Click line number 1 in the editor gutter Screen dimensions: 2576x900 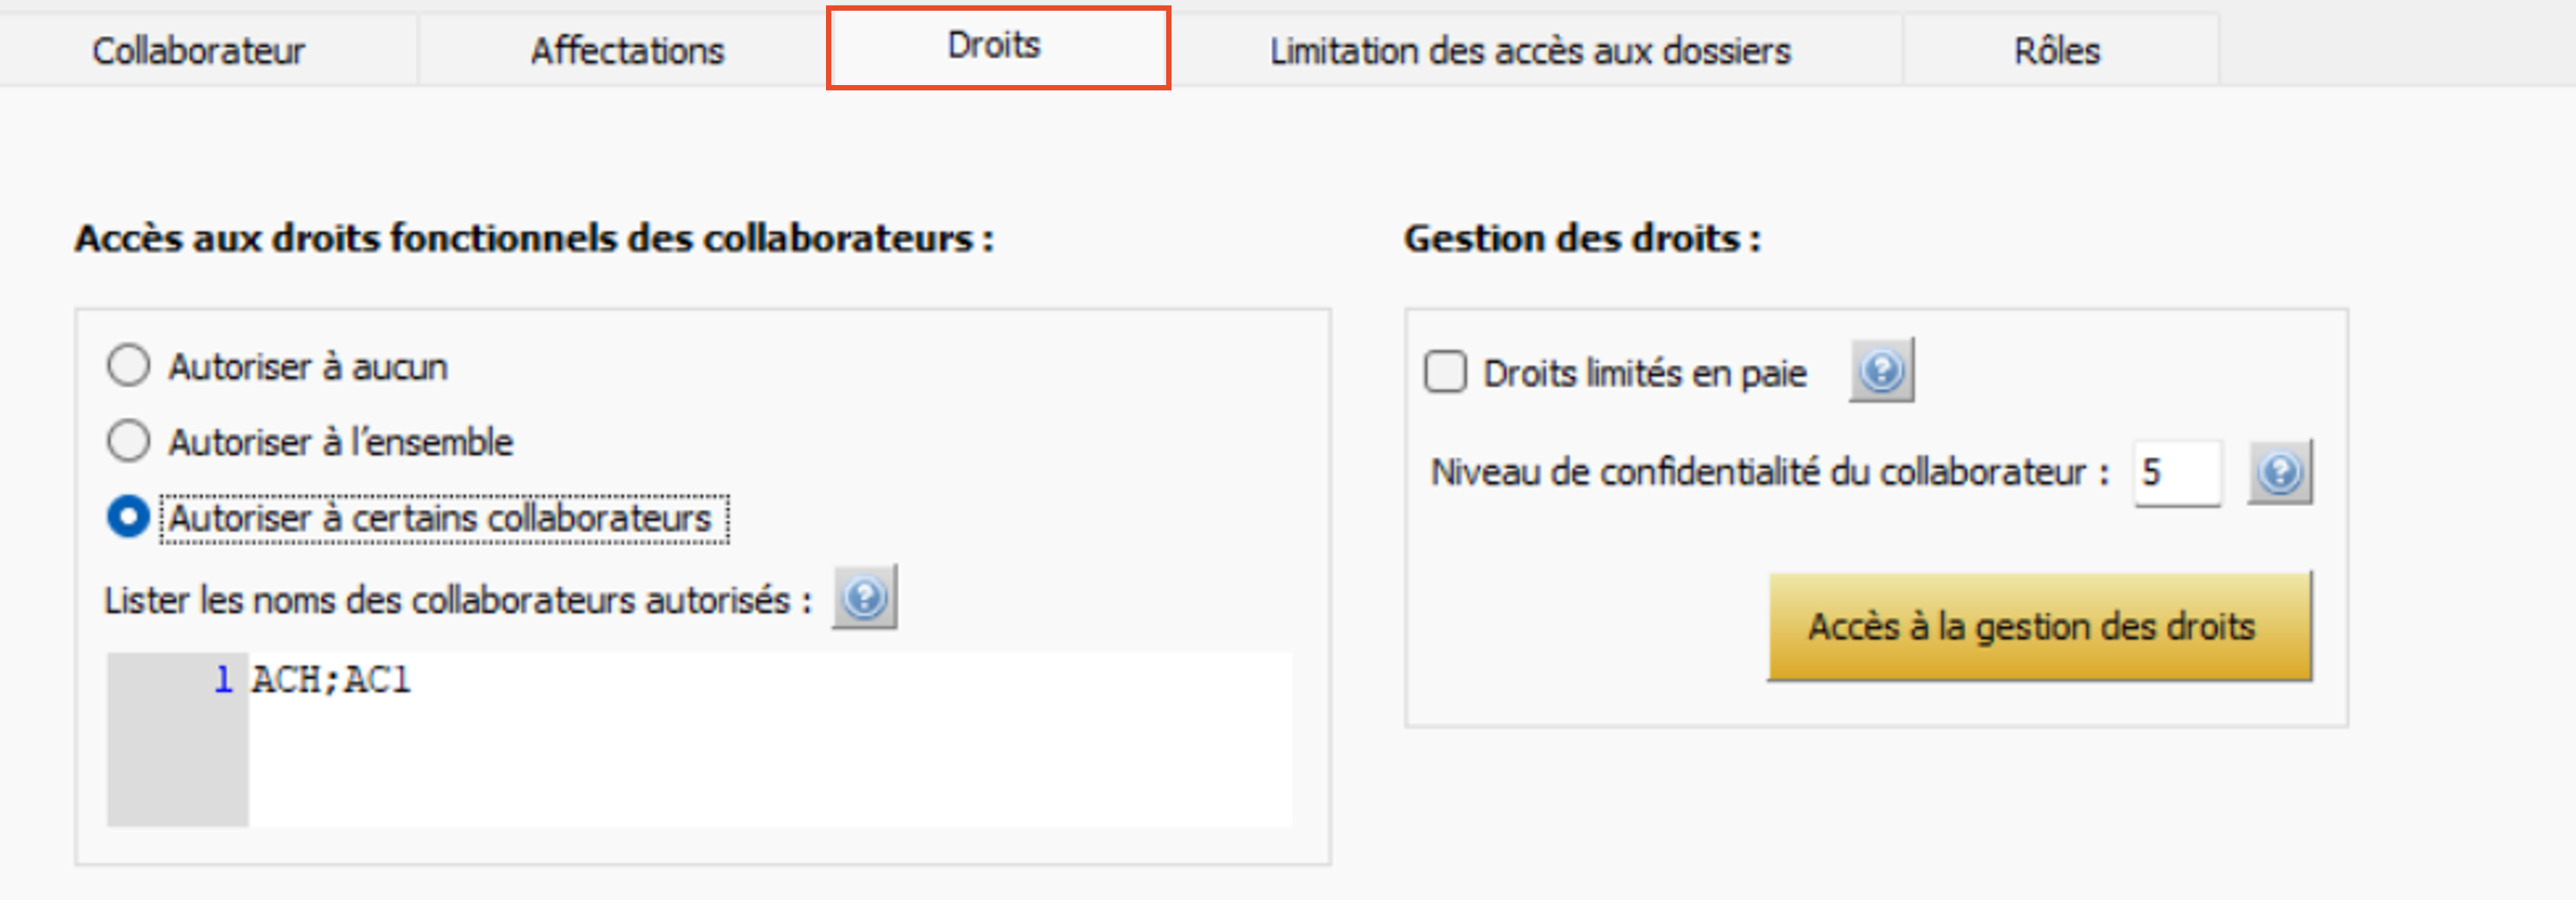pos(223,680)
